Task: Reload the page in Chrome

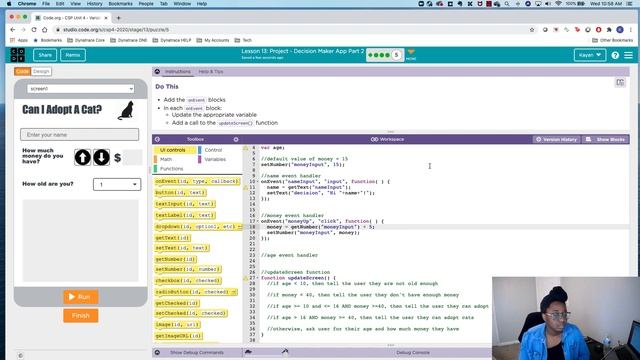Action: (x=34, y=30)
